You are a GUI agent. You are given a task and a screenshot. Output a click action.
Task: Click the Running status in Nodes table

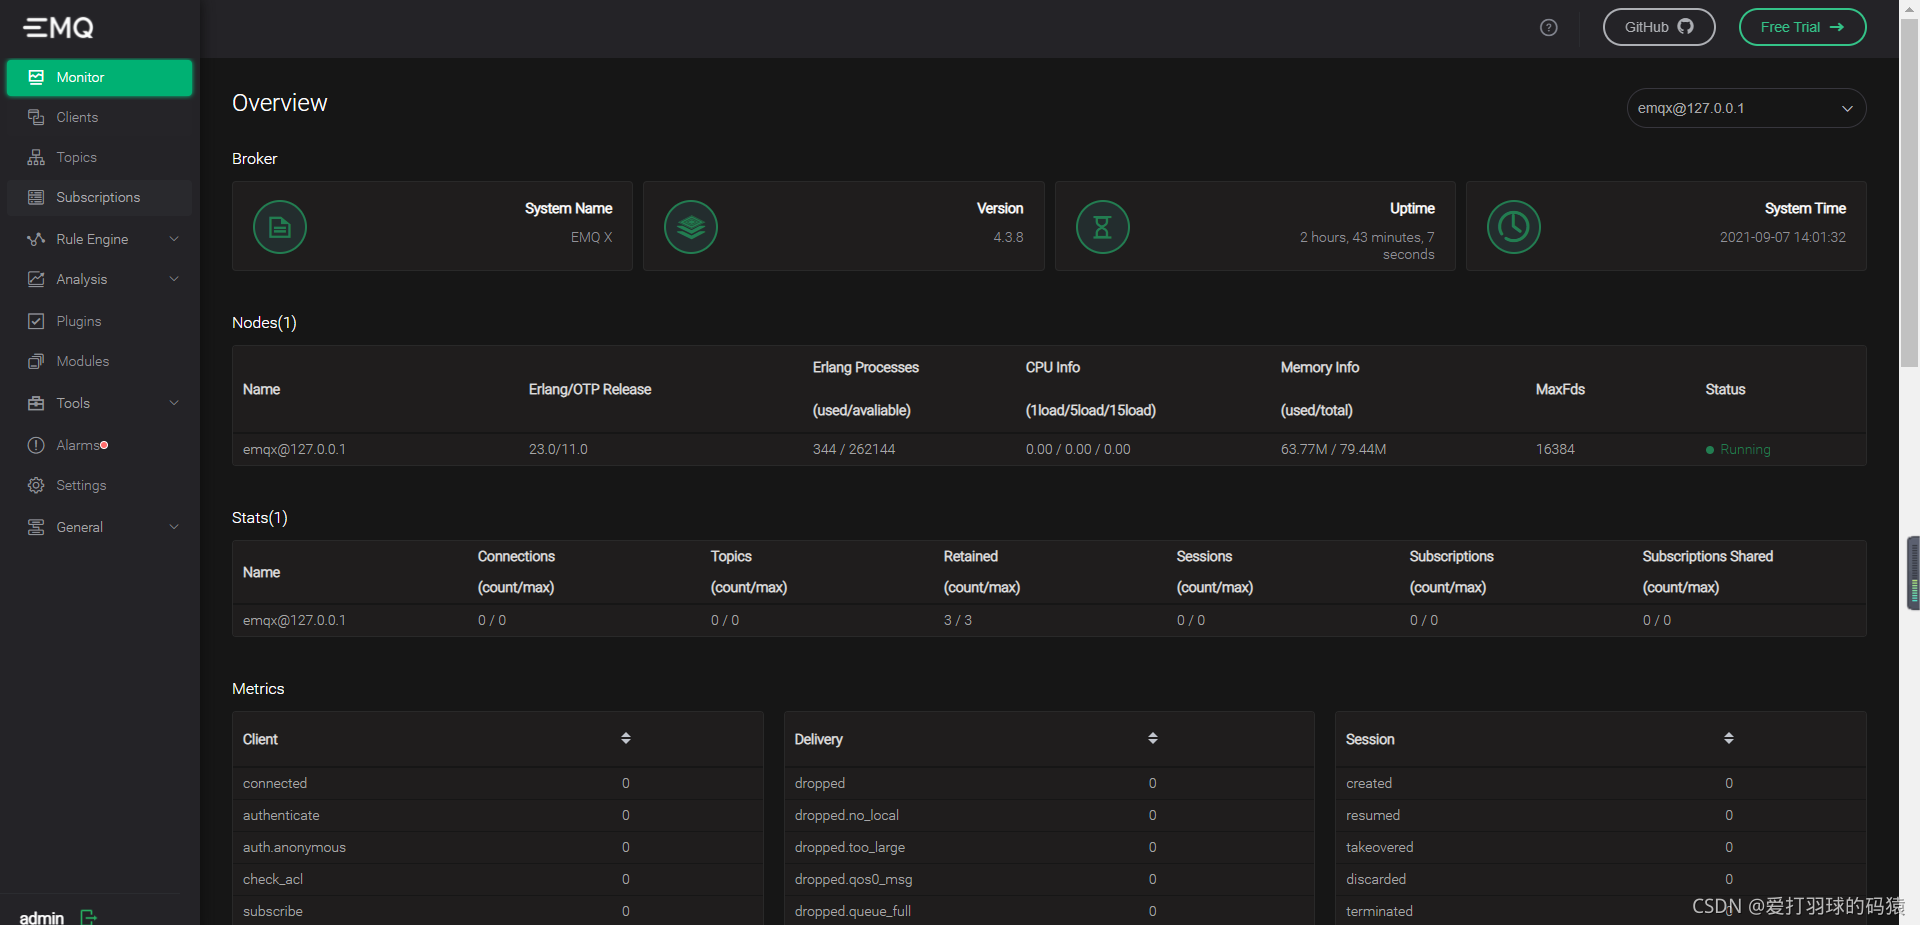coord(1738,449)
